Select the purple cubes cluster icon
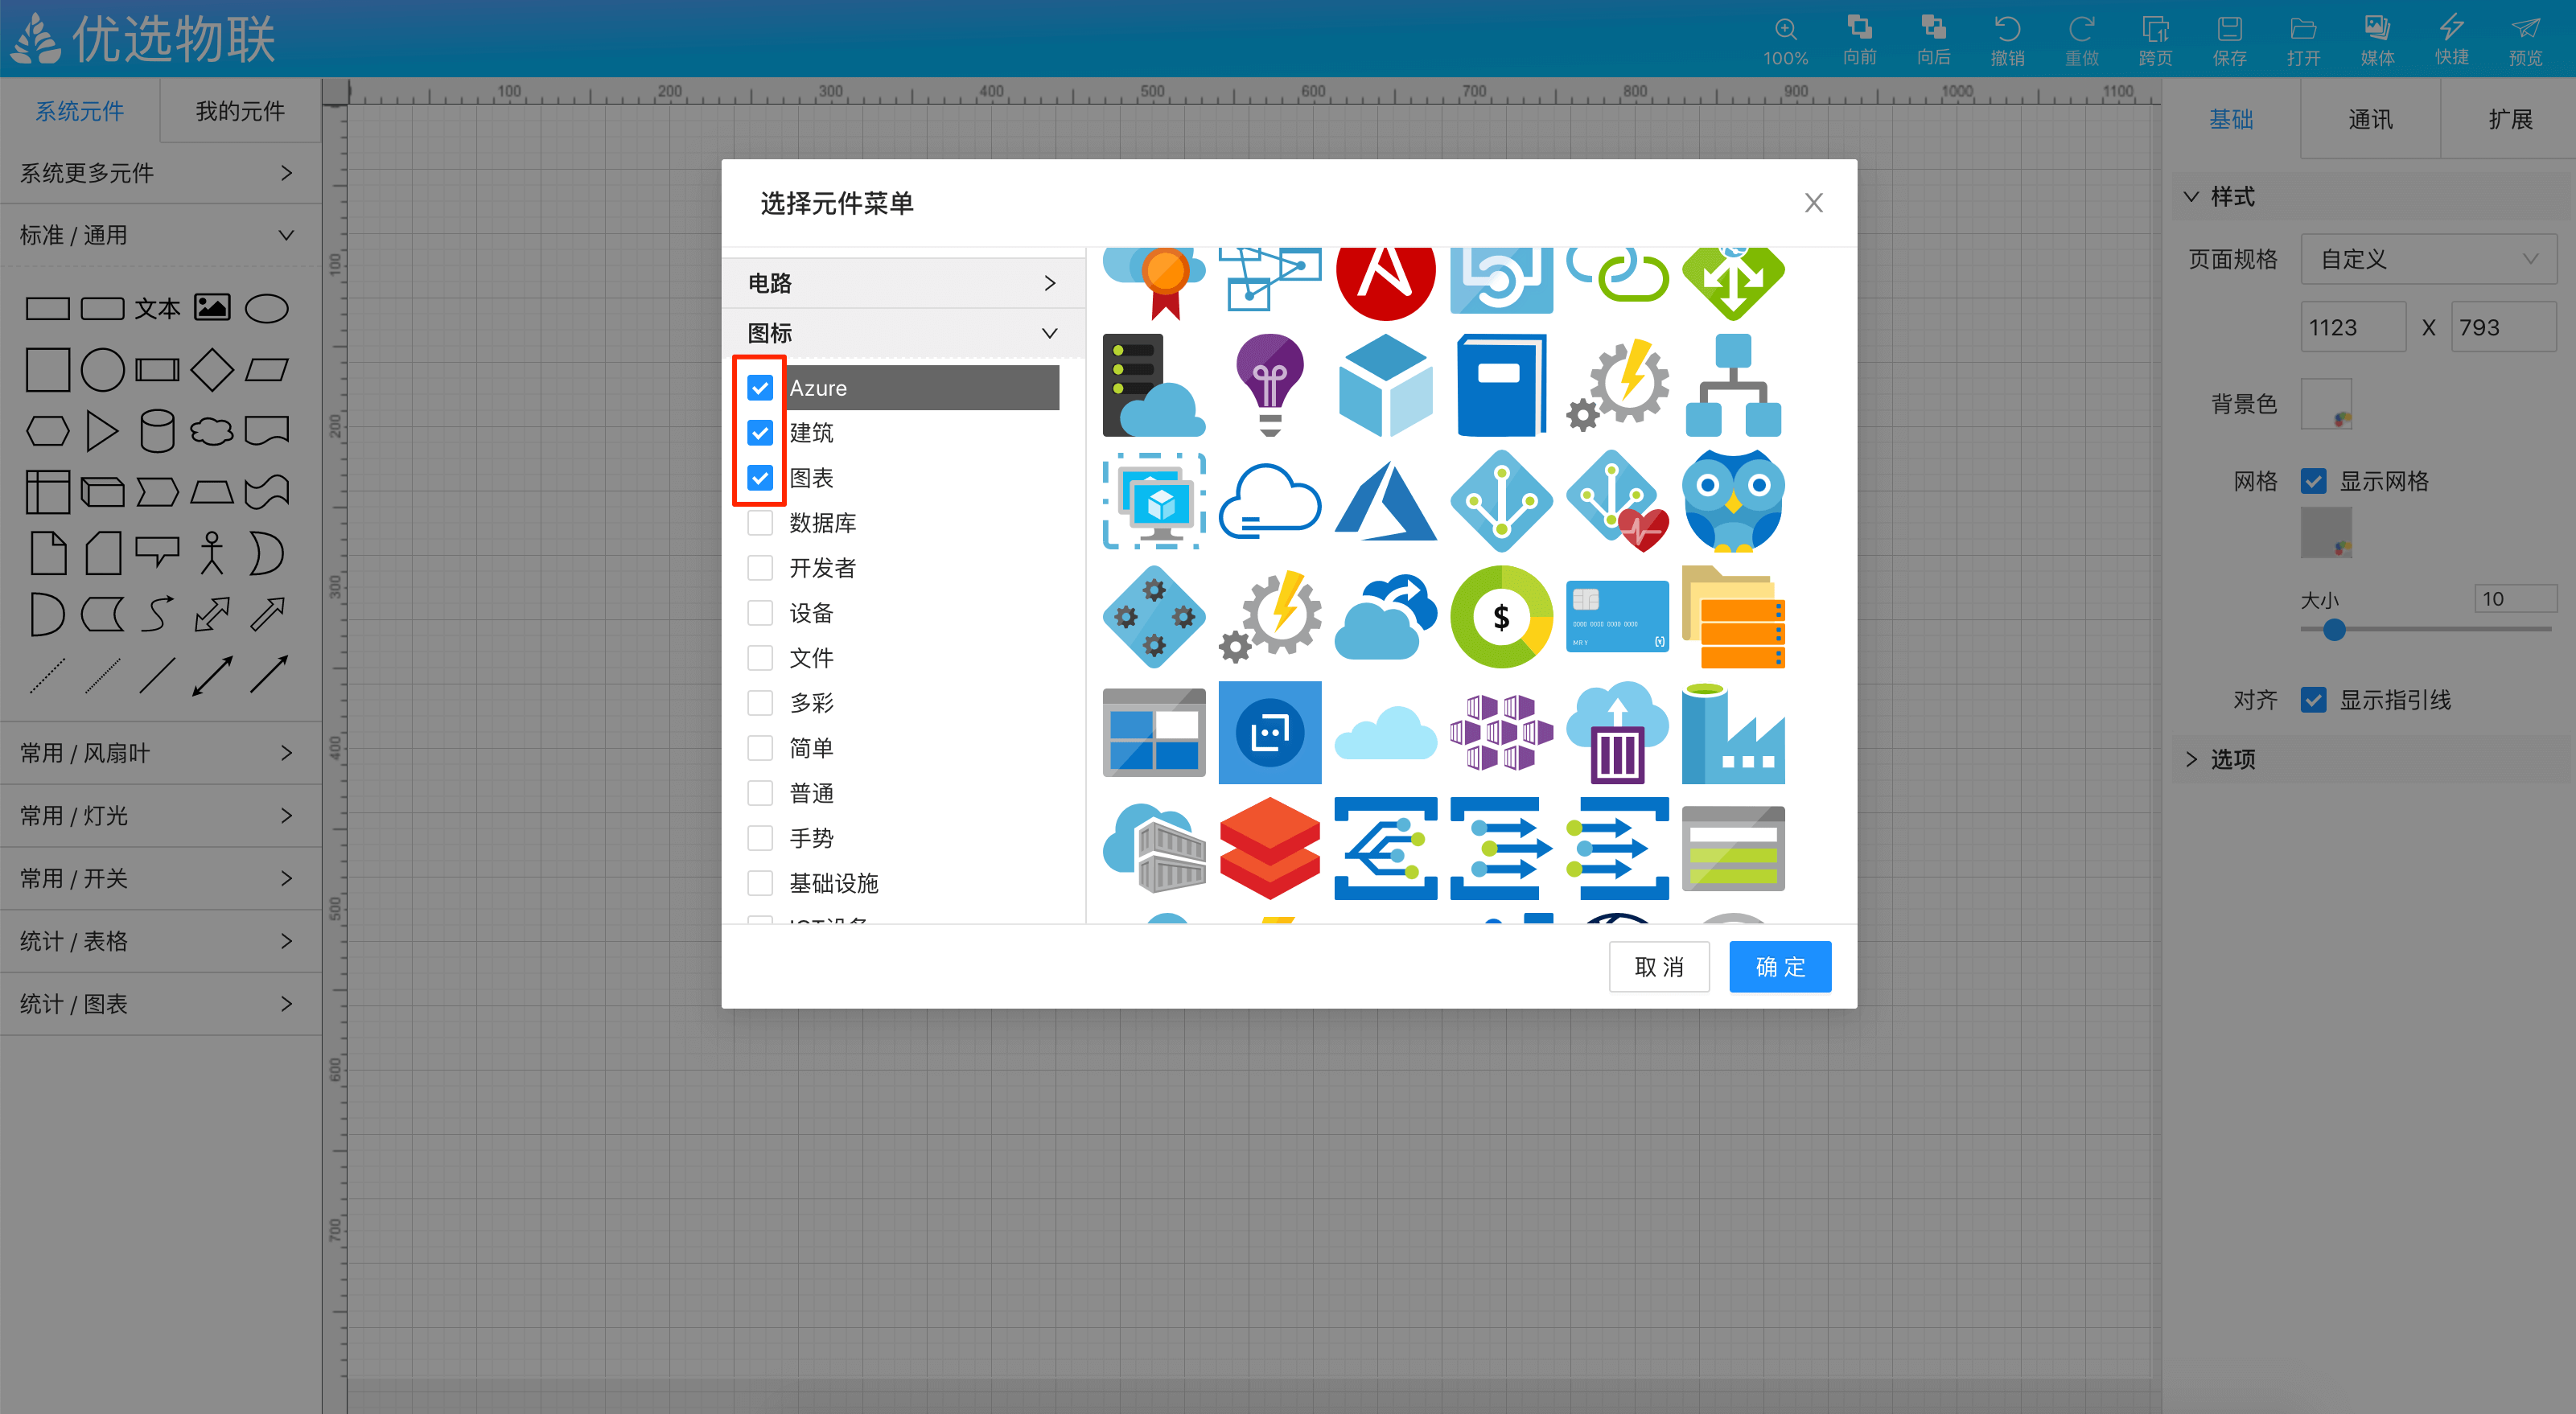The height and width of the screenshot is (1414, 2576). pos(1501,733)
